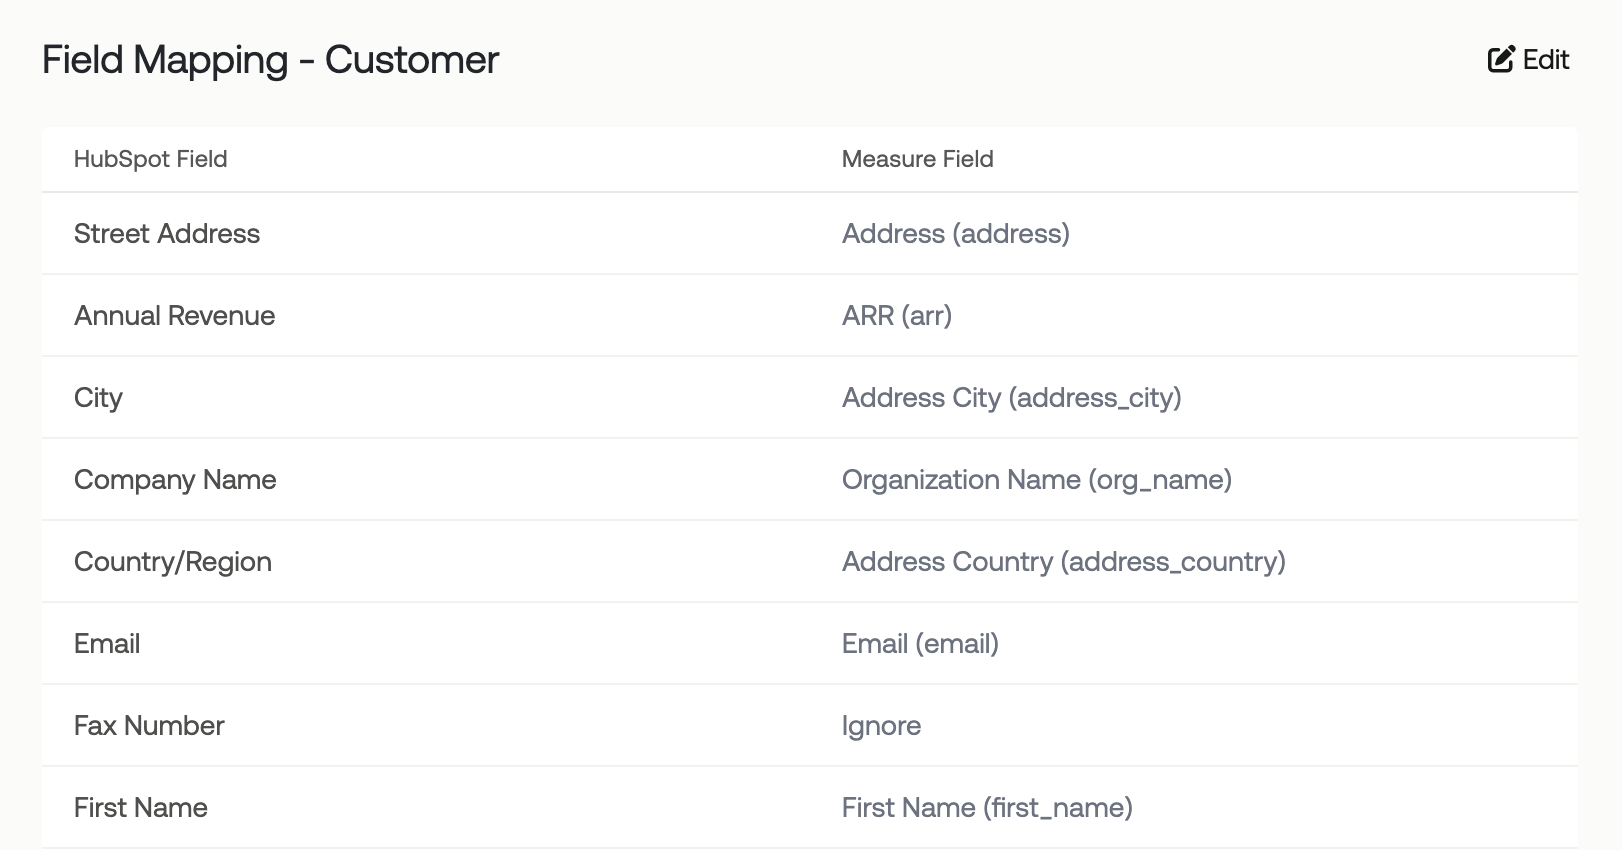This screenshot has width=1622, height=850.
Task: Click Organization Name (org_name) value
Action: point(1037,480)
